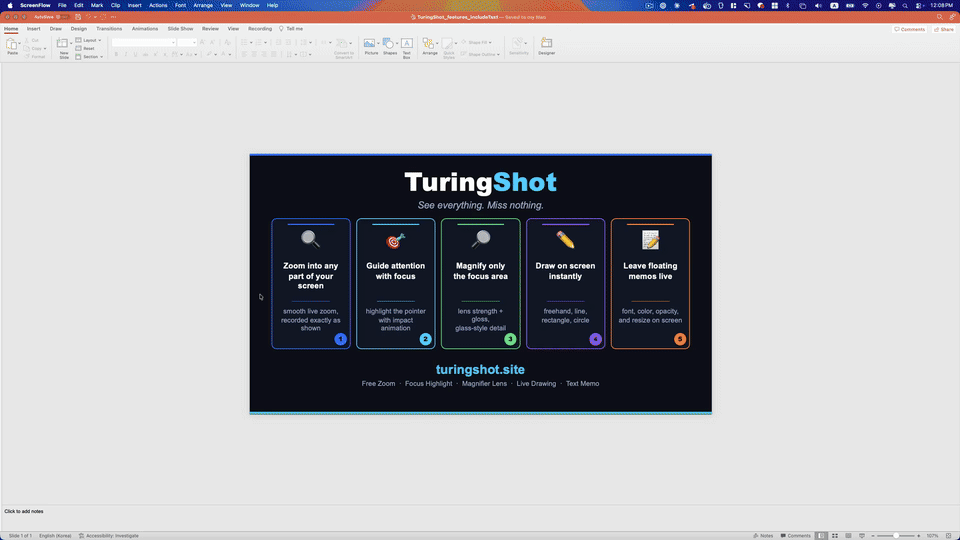Open the Paste options arrow
This screenshot has height=540, width=960.
click(20, 43)
